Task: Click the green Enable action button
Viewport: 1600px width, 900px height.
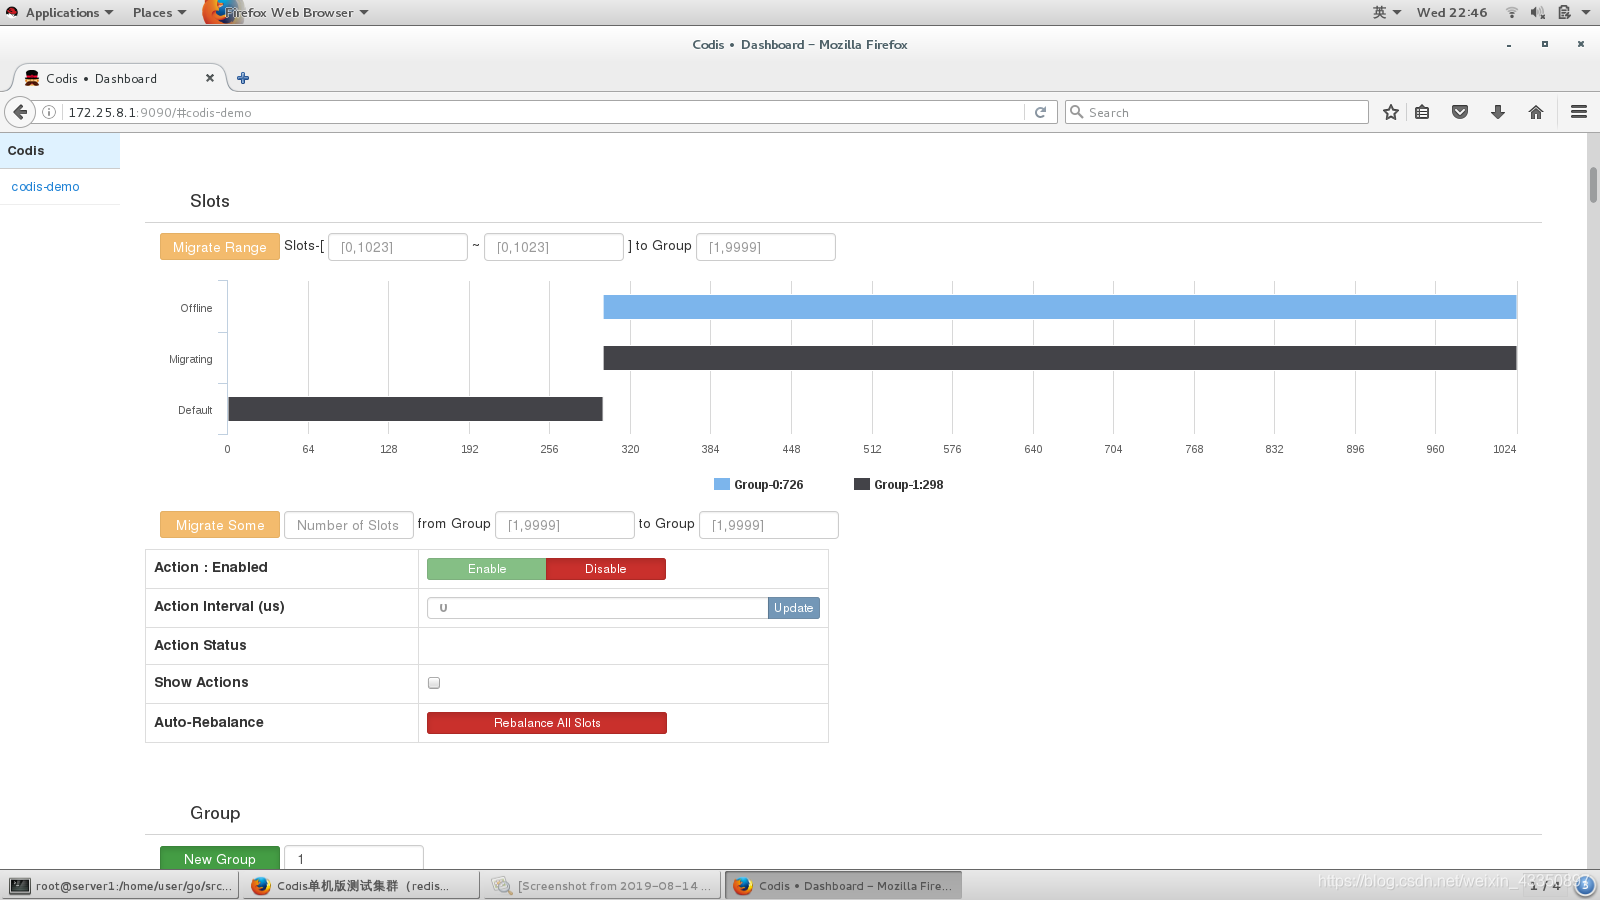Action: click(x=487, y=569)
